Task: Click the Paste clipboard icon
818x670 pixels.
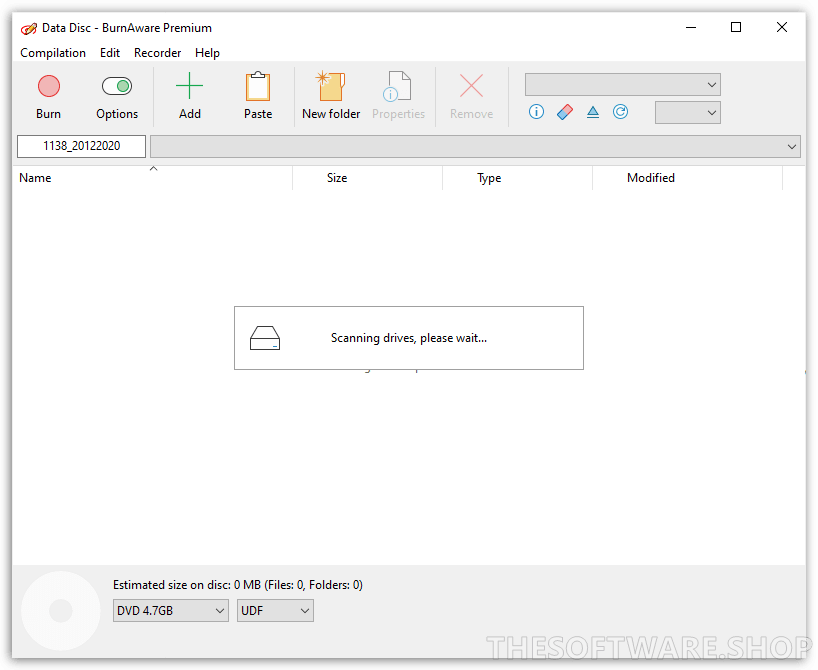Action: click(258, 87)
